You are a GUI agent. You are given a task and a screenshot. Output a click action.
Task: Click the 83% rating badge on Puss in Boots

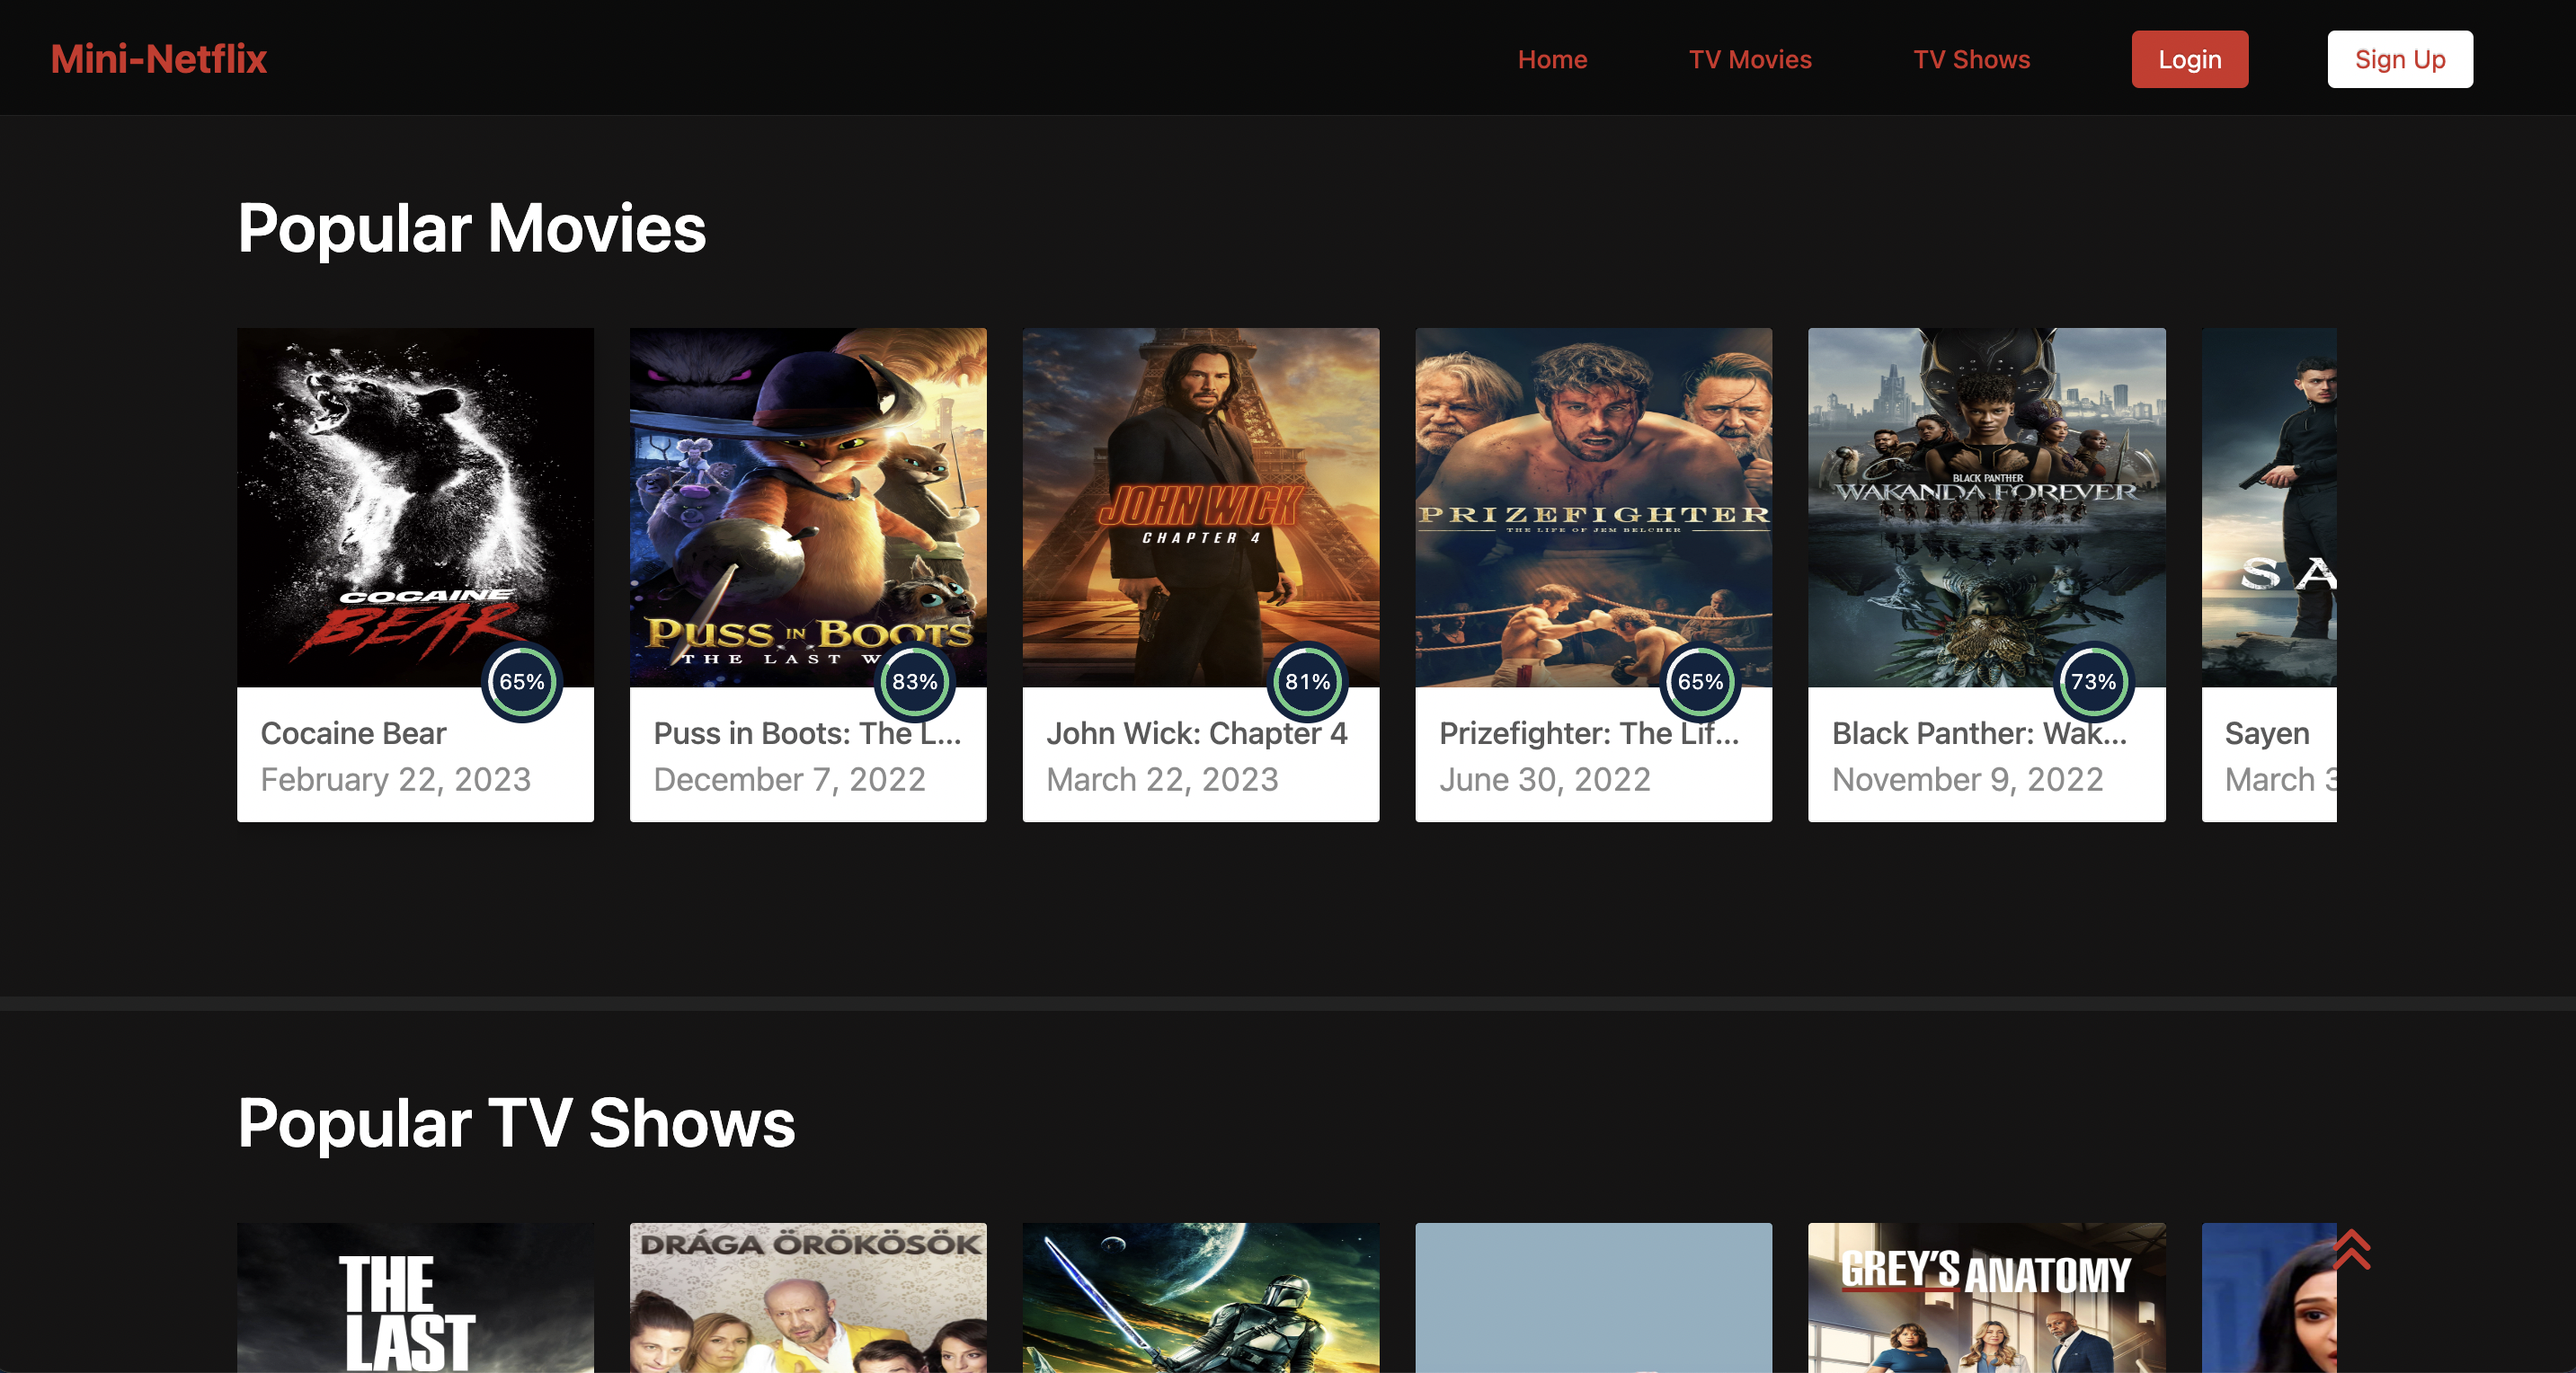[x=914, y=682]
